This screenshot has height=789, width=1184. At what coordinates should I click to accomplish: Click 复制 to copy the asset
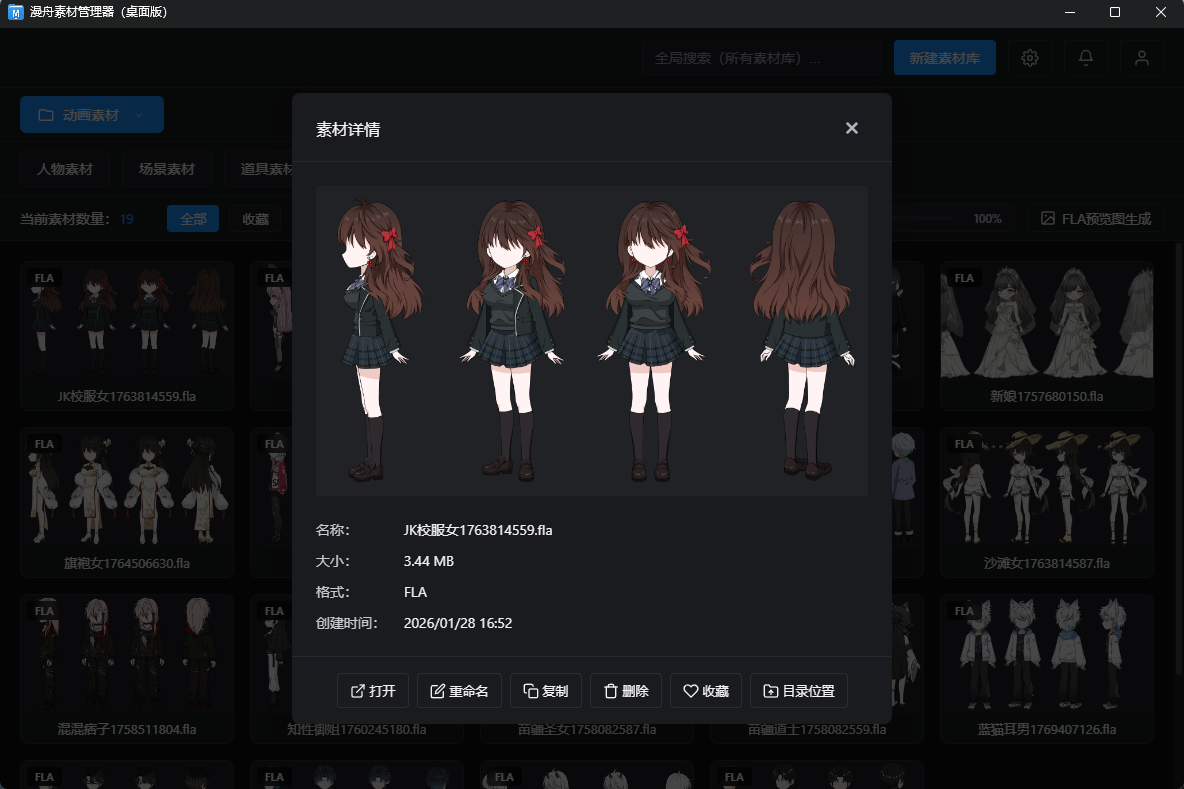545,691
